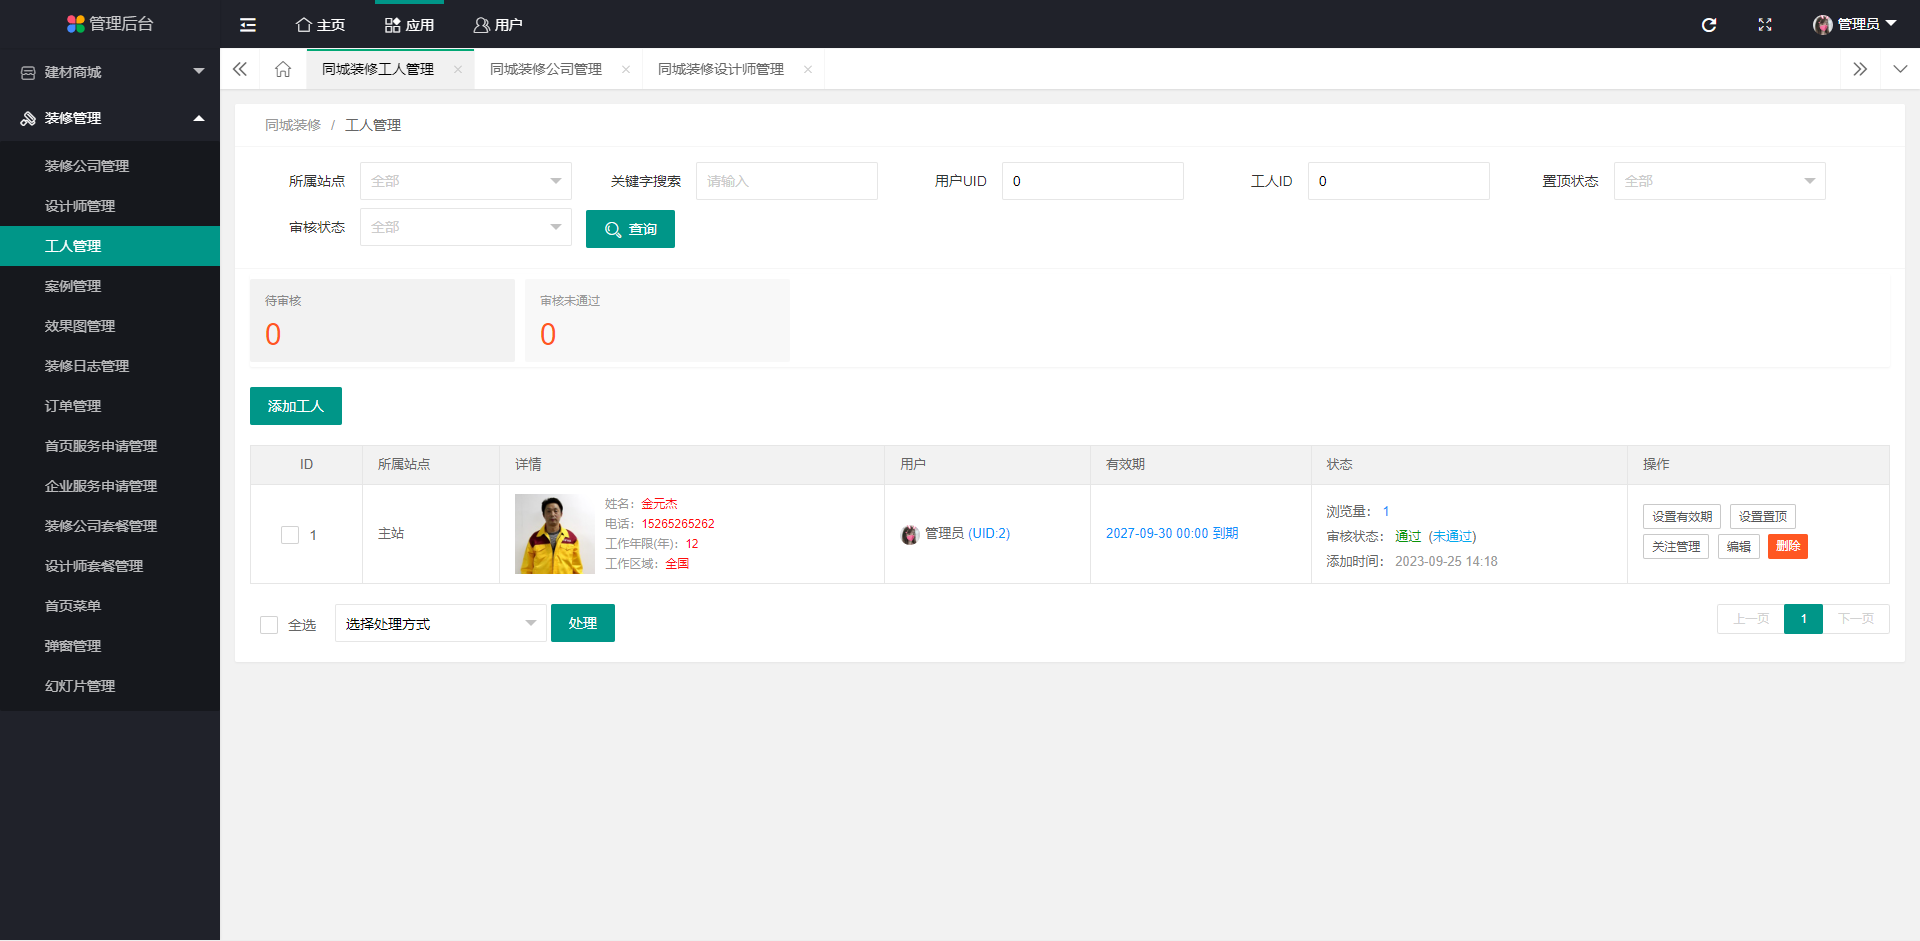Click 同城装修 breadcrumb link
The image size is (1920, 941).
tap(293, 125)
